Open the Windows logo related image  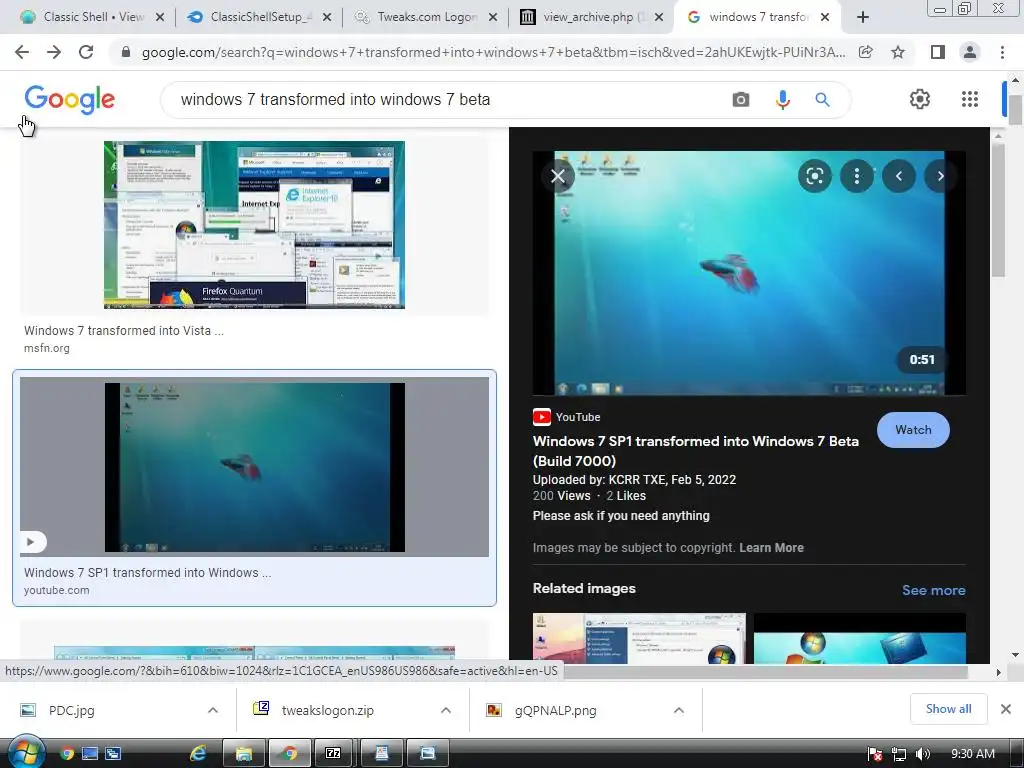859,638
